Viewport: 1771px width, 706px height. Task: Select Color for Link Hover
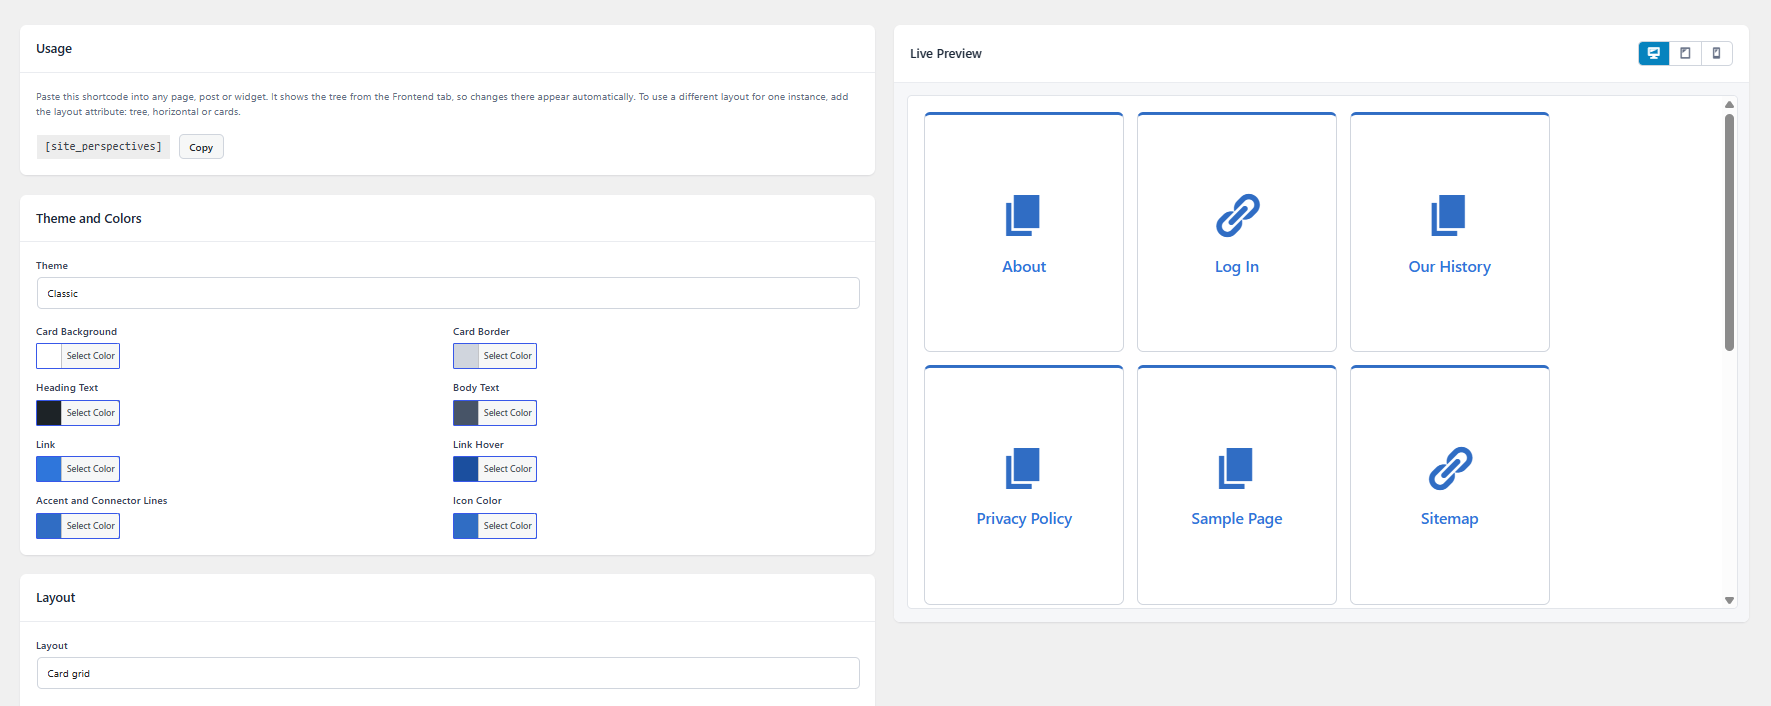[508, 469]
